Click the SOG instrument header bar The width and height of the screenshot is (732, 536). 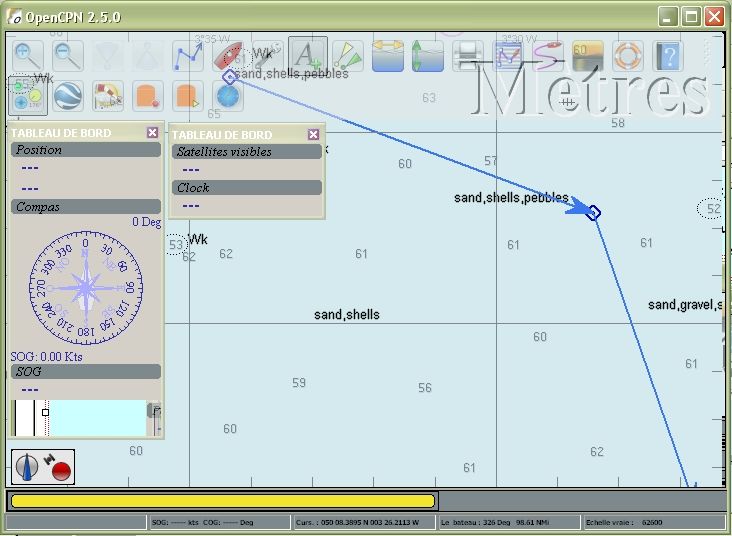[86, 372]
